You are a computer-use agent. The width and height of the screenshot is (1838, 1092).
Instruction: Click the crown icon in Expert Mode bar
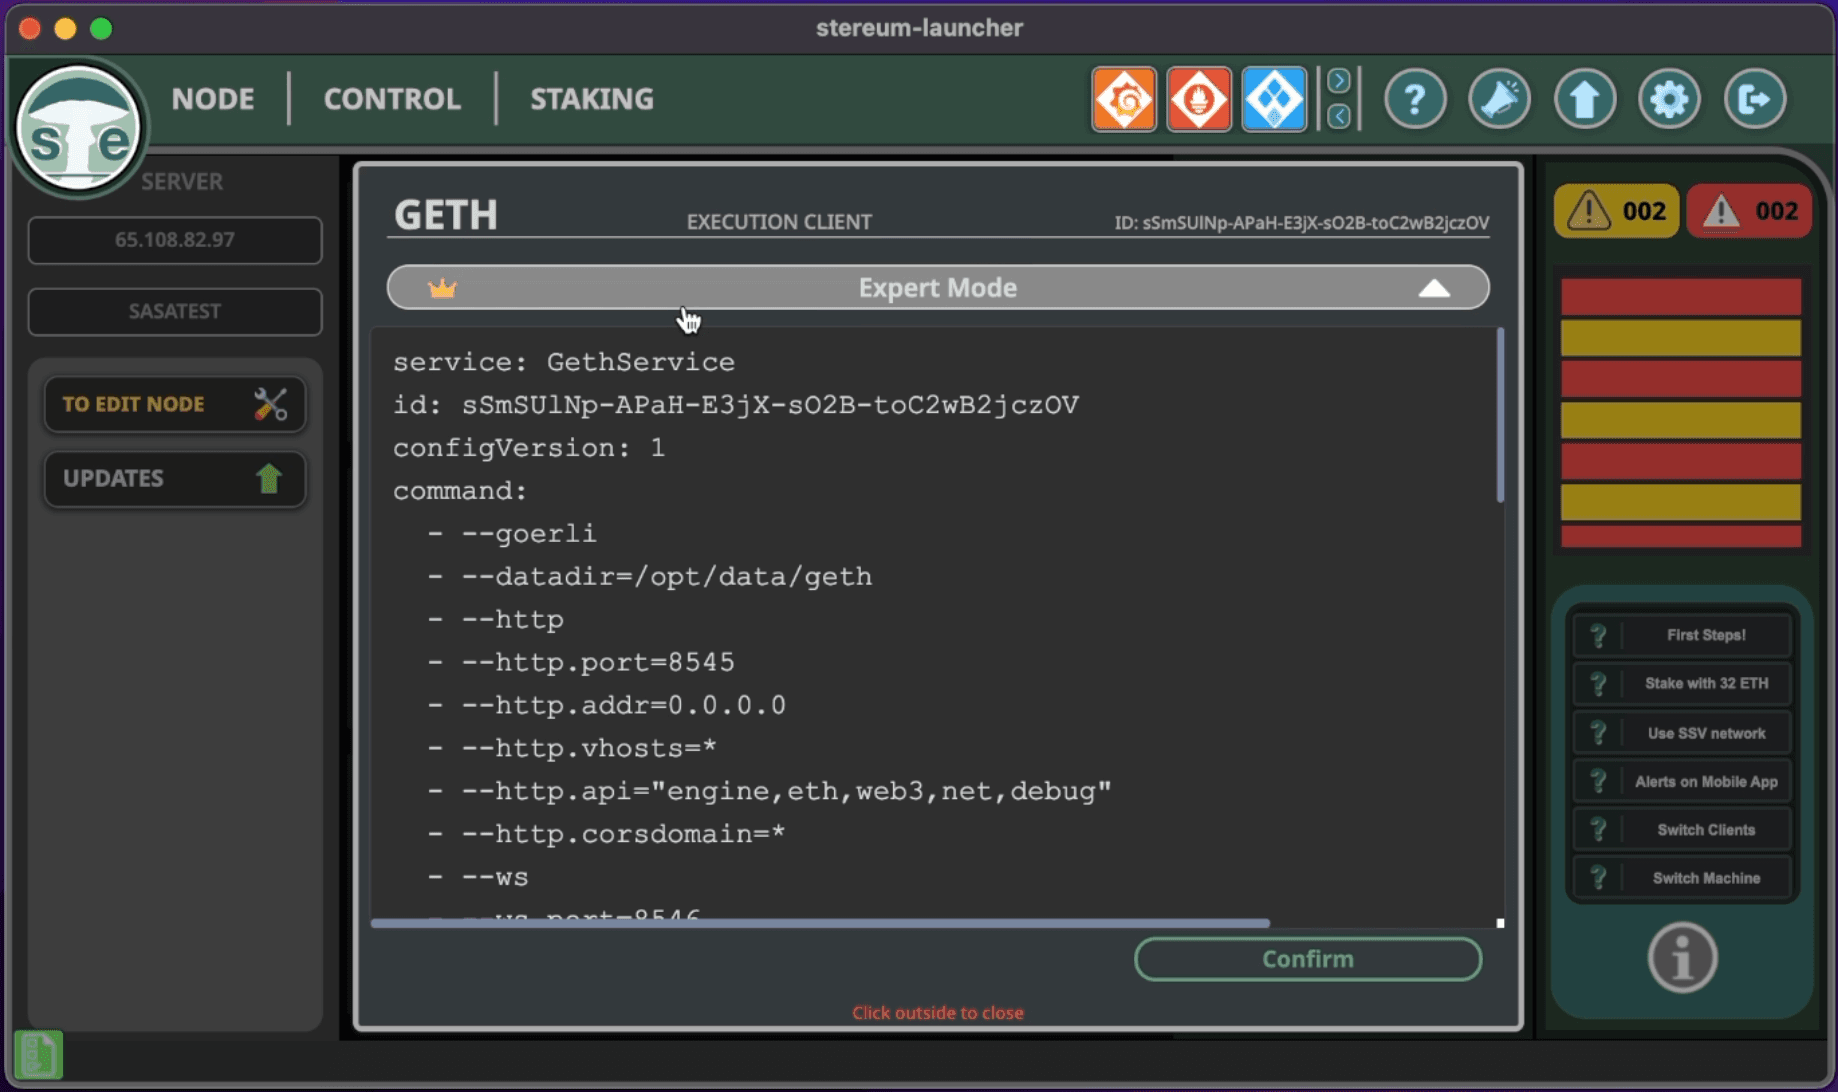pyautogui.click(x=442, y=288)
